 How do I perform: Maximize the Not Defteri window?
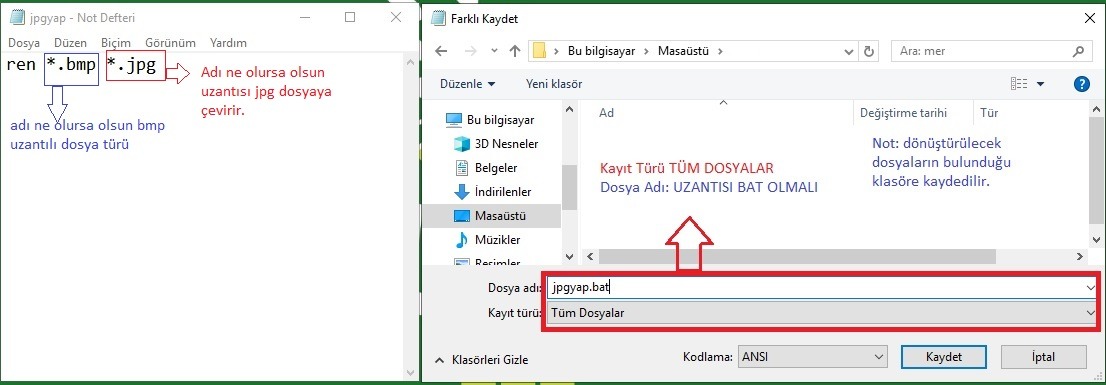point(350,18)
